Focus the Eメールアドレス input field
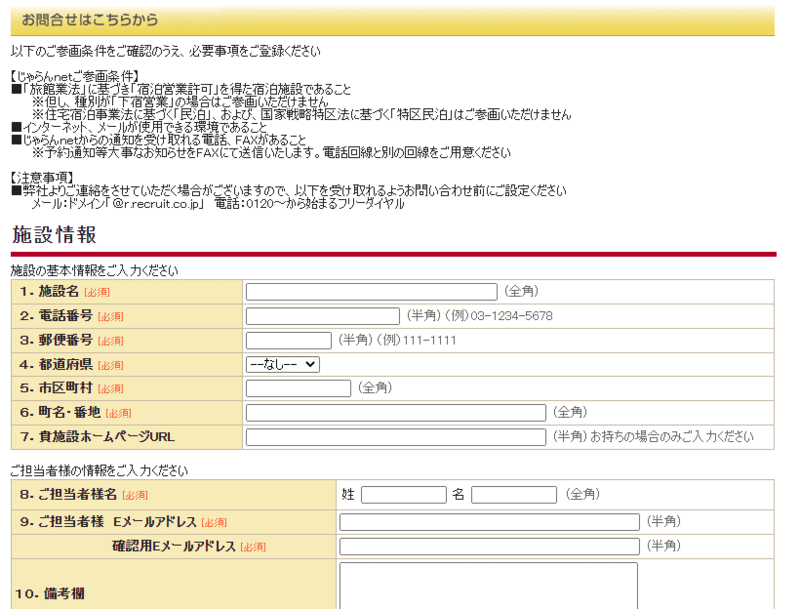This screenshot has width=800, height=609. (x=489, y=522)
